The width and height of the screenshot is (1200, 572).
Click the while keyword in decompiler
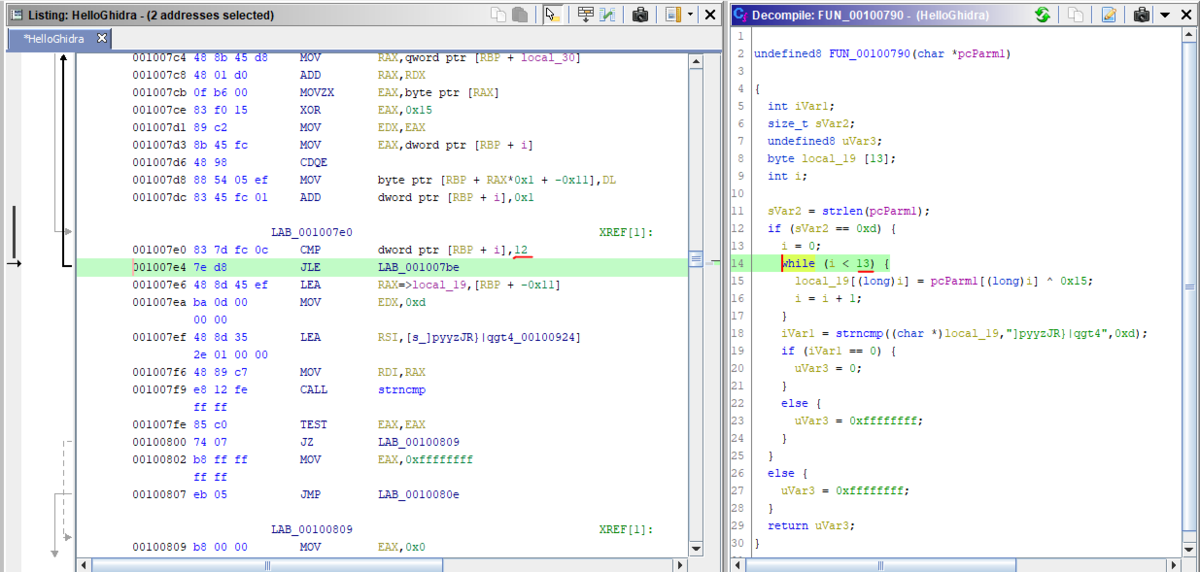[x=799, y=263]
